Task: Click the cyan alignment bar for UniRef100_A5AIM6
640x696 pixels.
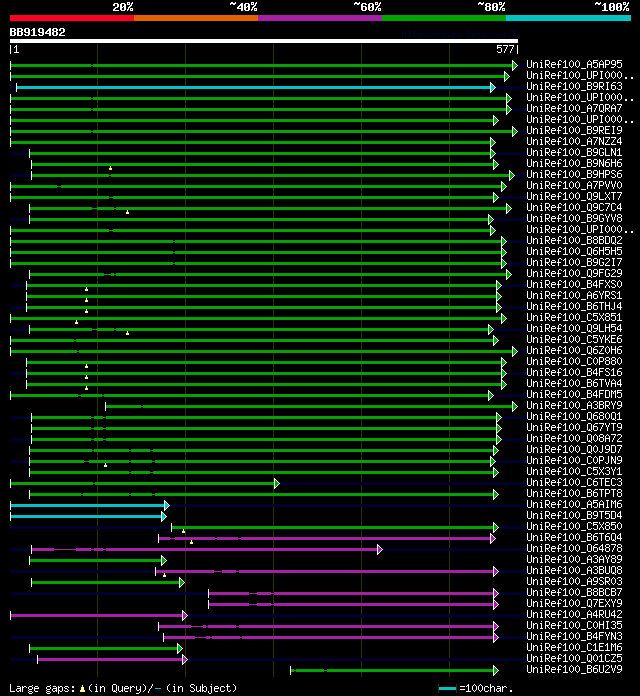Action: click(89, 506)
